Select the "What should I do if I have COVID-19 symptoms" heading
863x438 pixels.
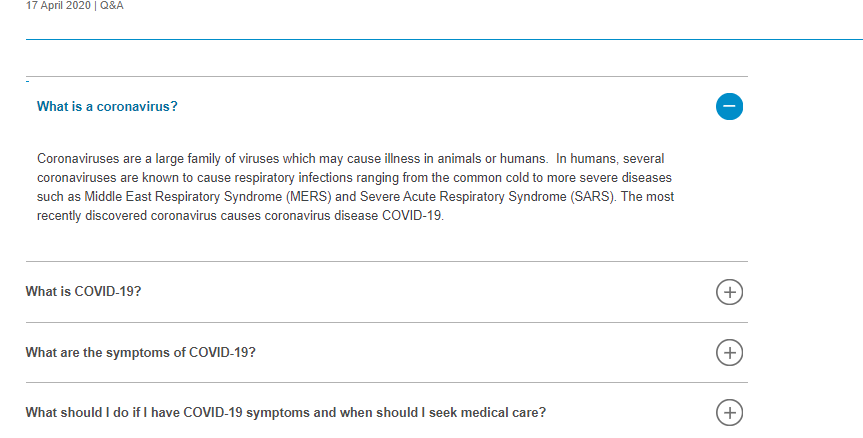pos(286,413)
